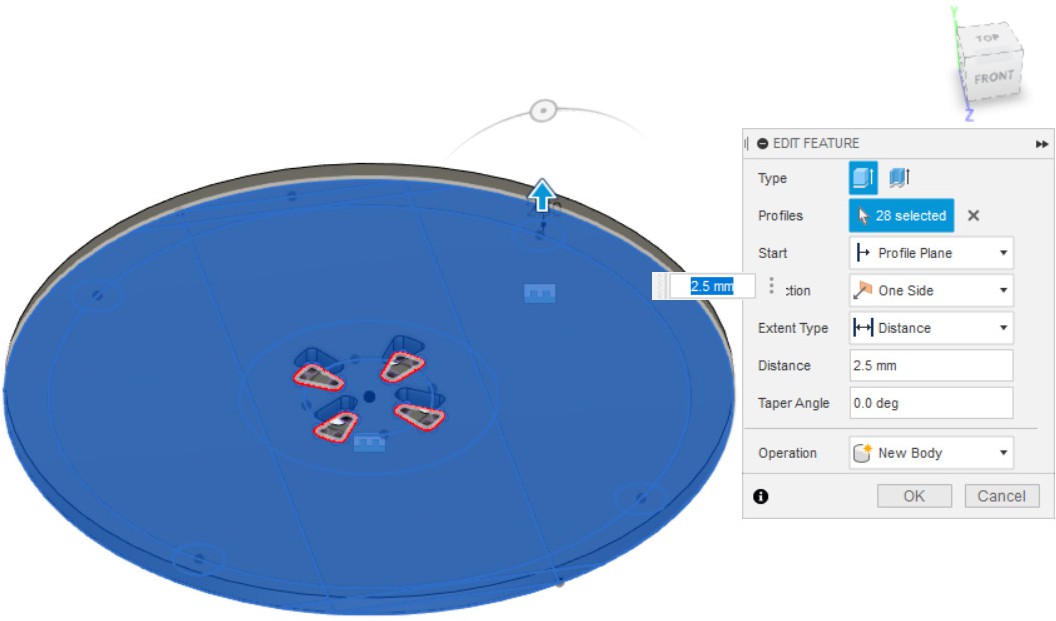The width and height of the screenshot is (1056, 621).
Task: Select the solid Extrude type icon
Action: [x=863, y=178]
